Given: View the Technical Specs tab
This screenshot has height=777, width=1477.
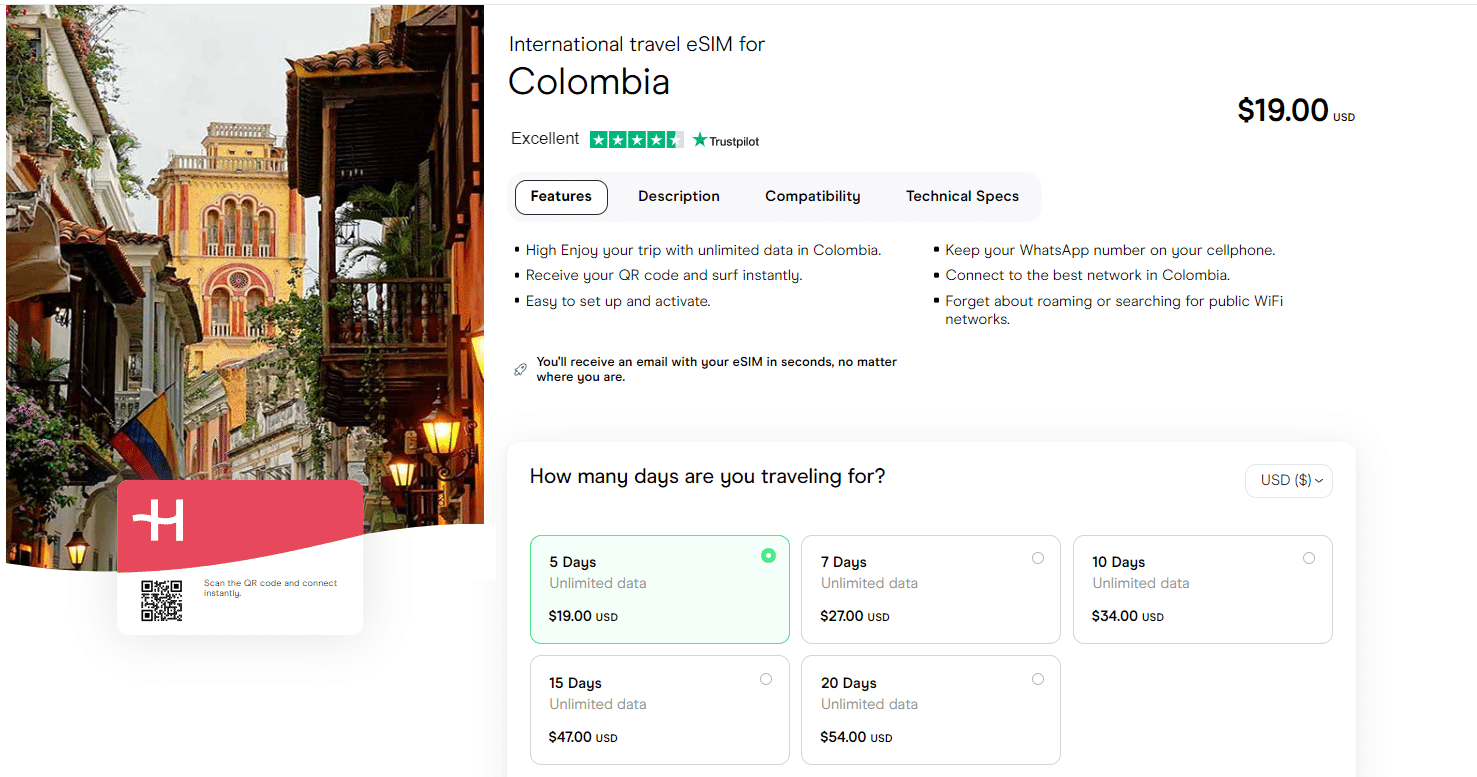Looking at the screenshot, I should click(961, 196).
